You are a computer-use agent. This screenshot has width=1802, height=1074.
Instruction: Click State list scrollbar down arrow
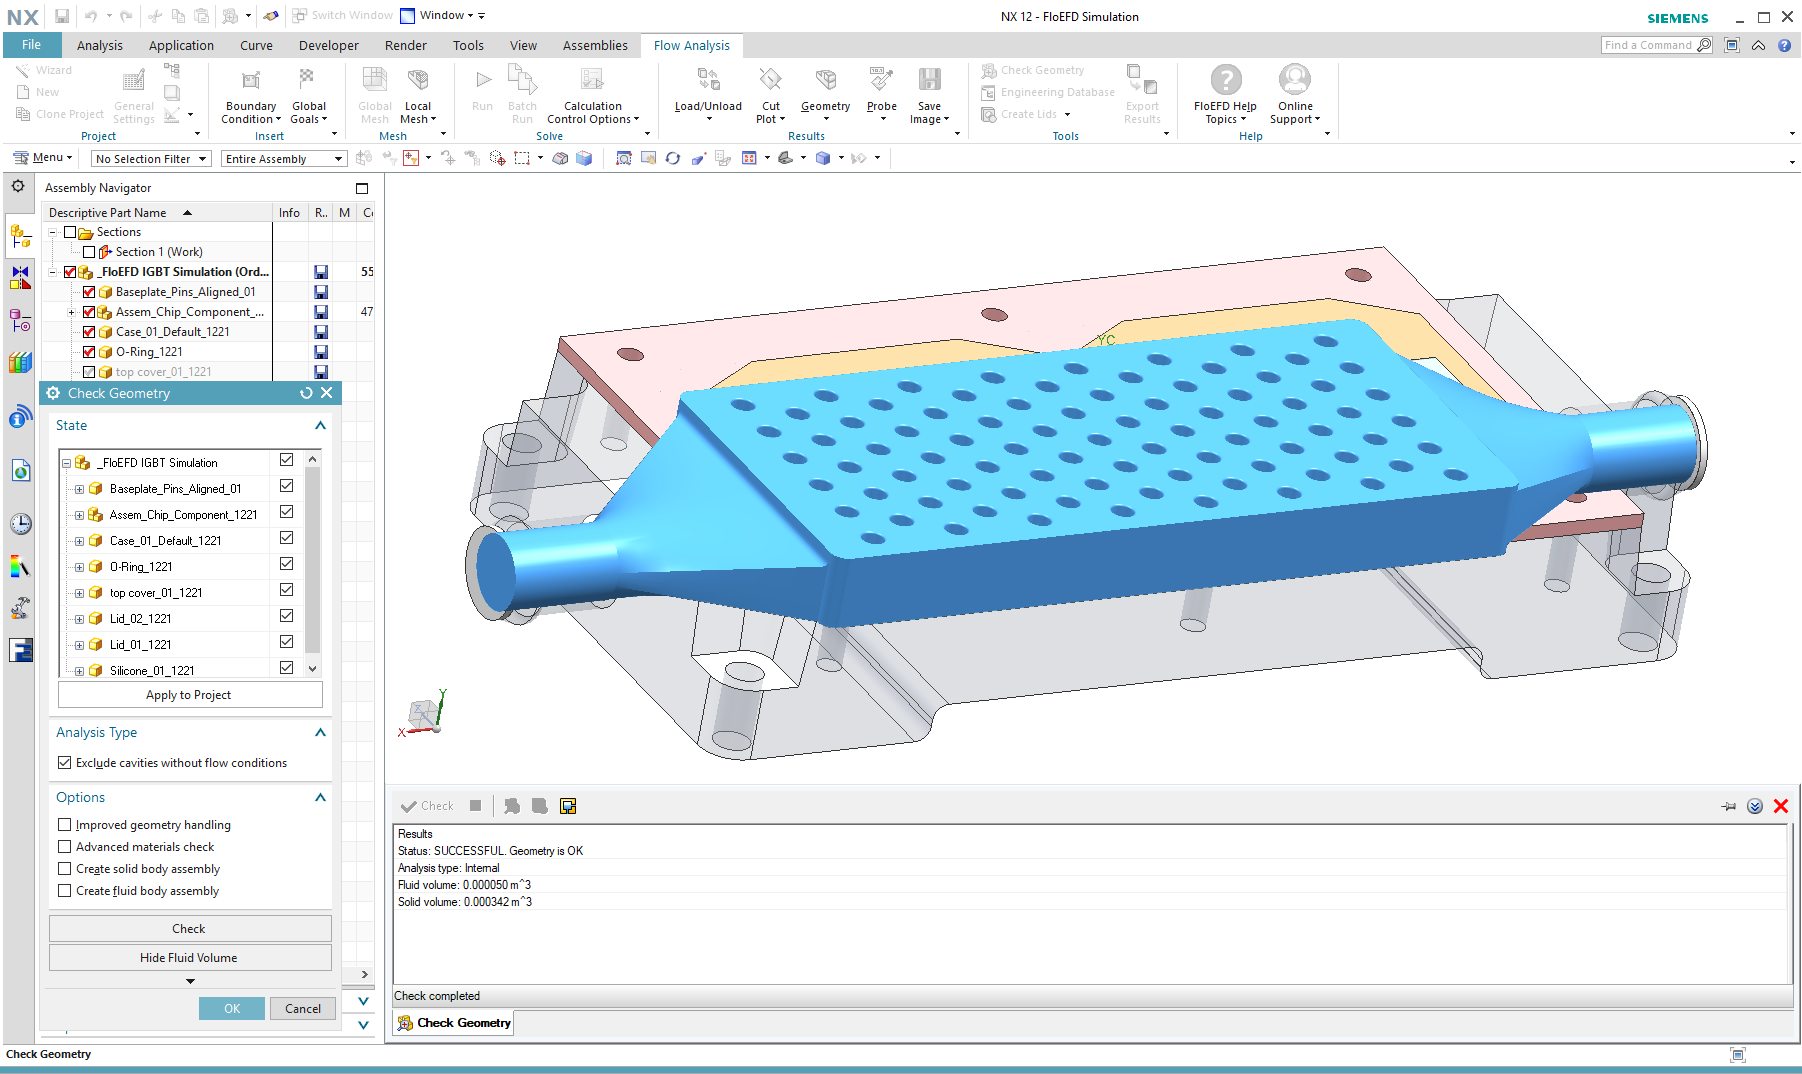[313, 668]
